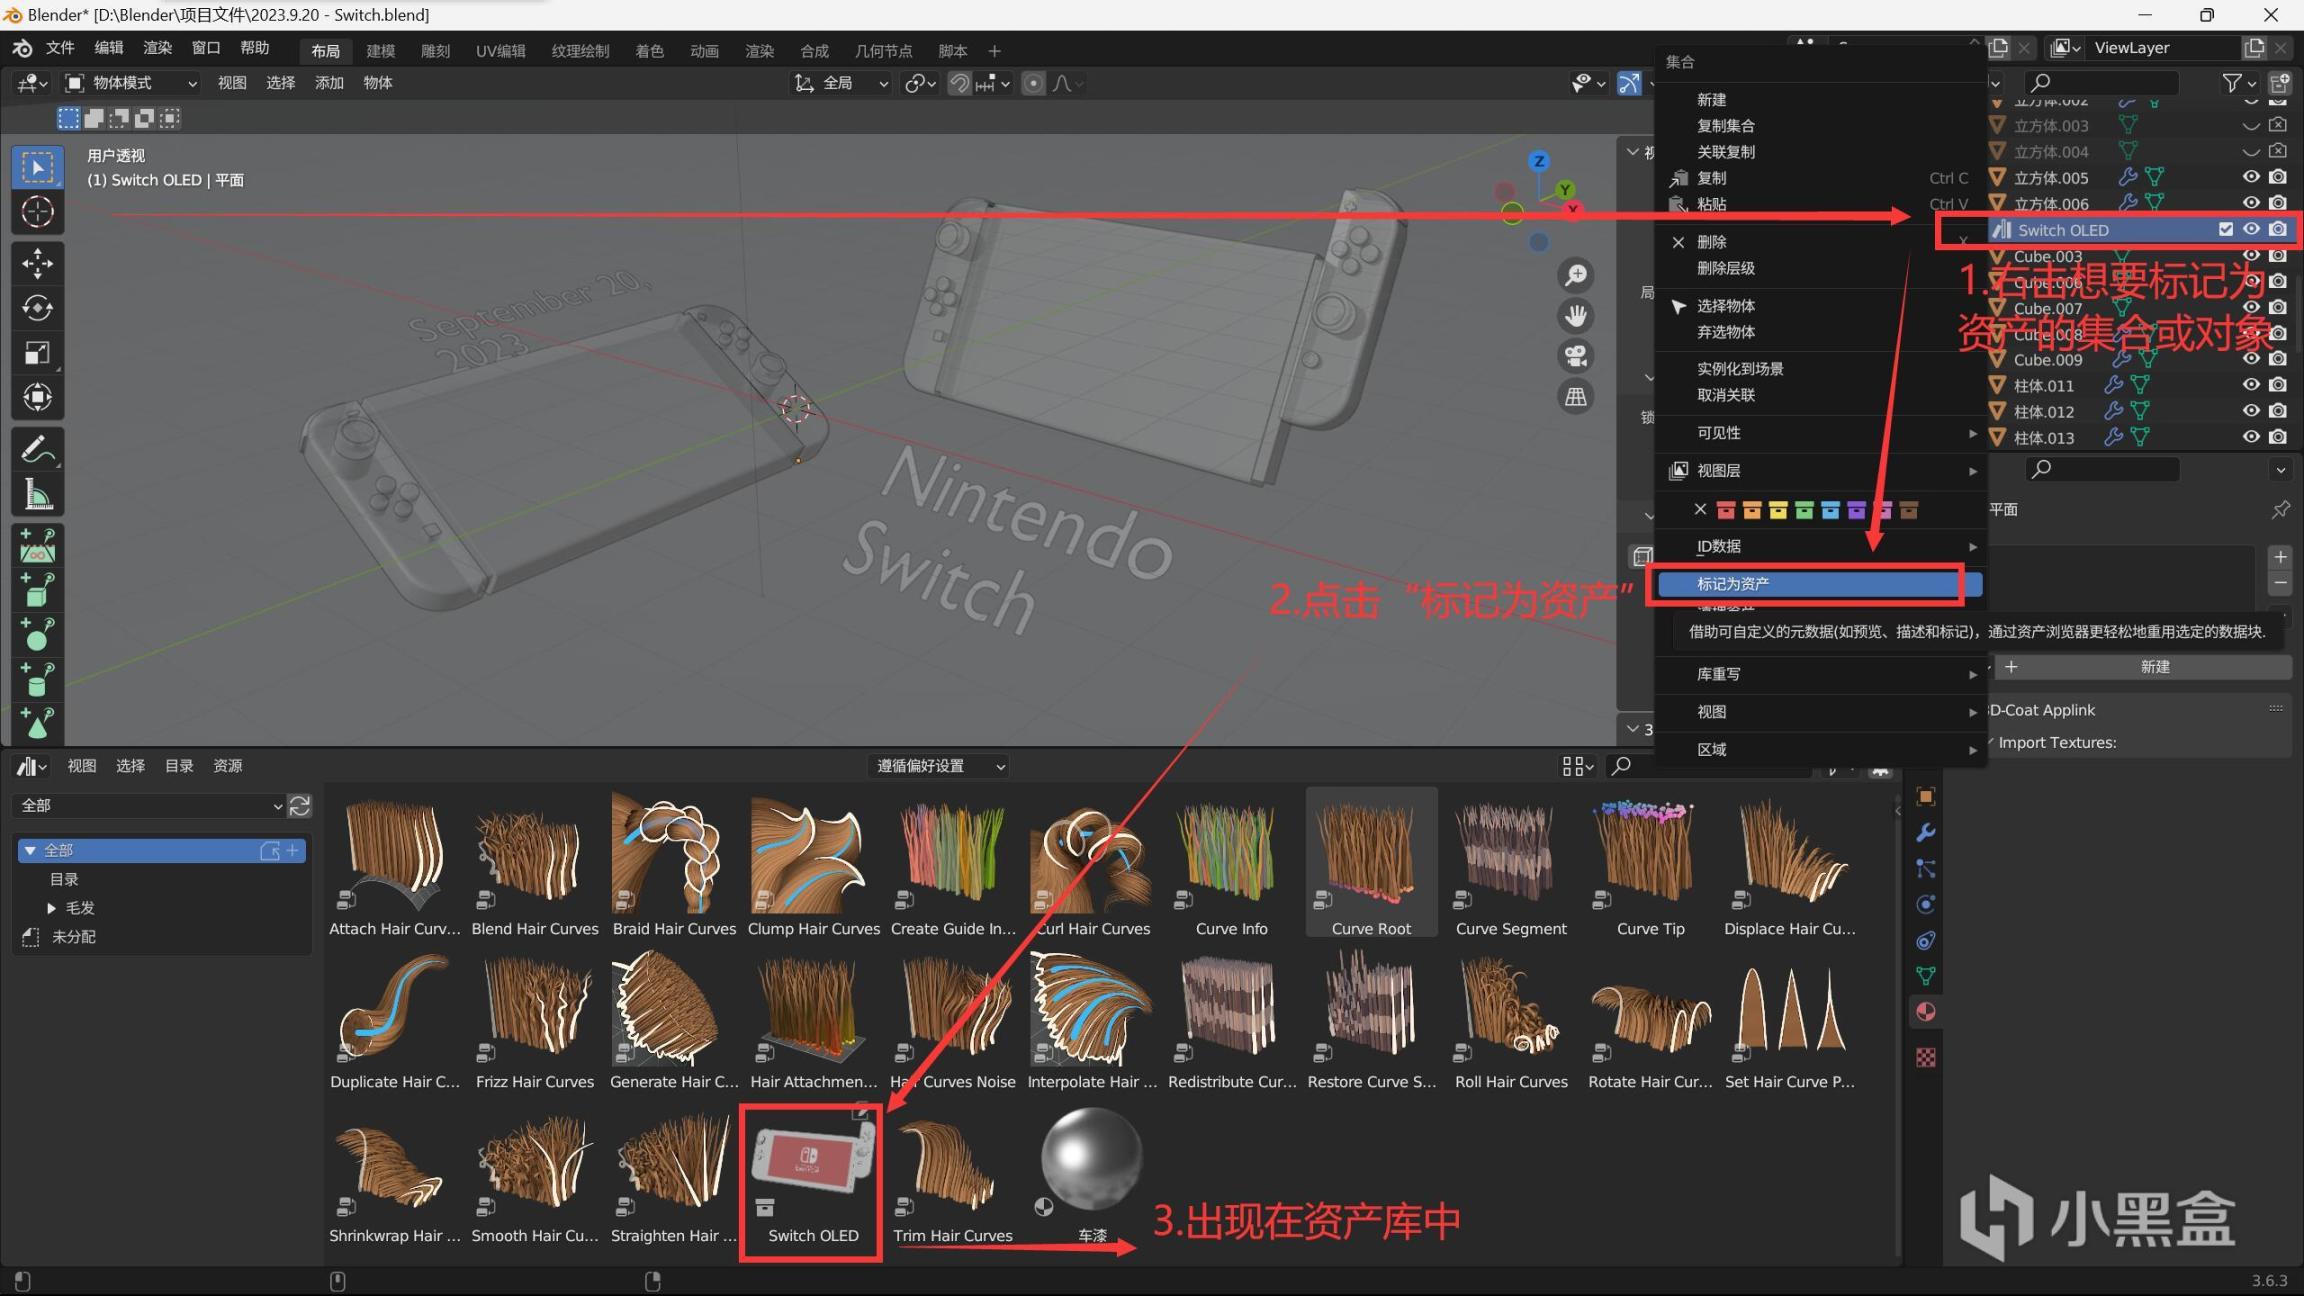The image size is (2304, 1296).
Task: Open the 遵循偏好设置 import method dropdown
Action: [x=940, y=766]
